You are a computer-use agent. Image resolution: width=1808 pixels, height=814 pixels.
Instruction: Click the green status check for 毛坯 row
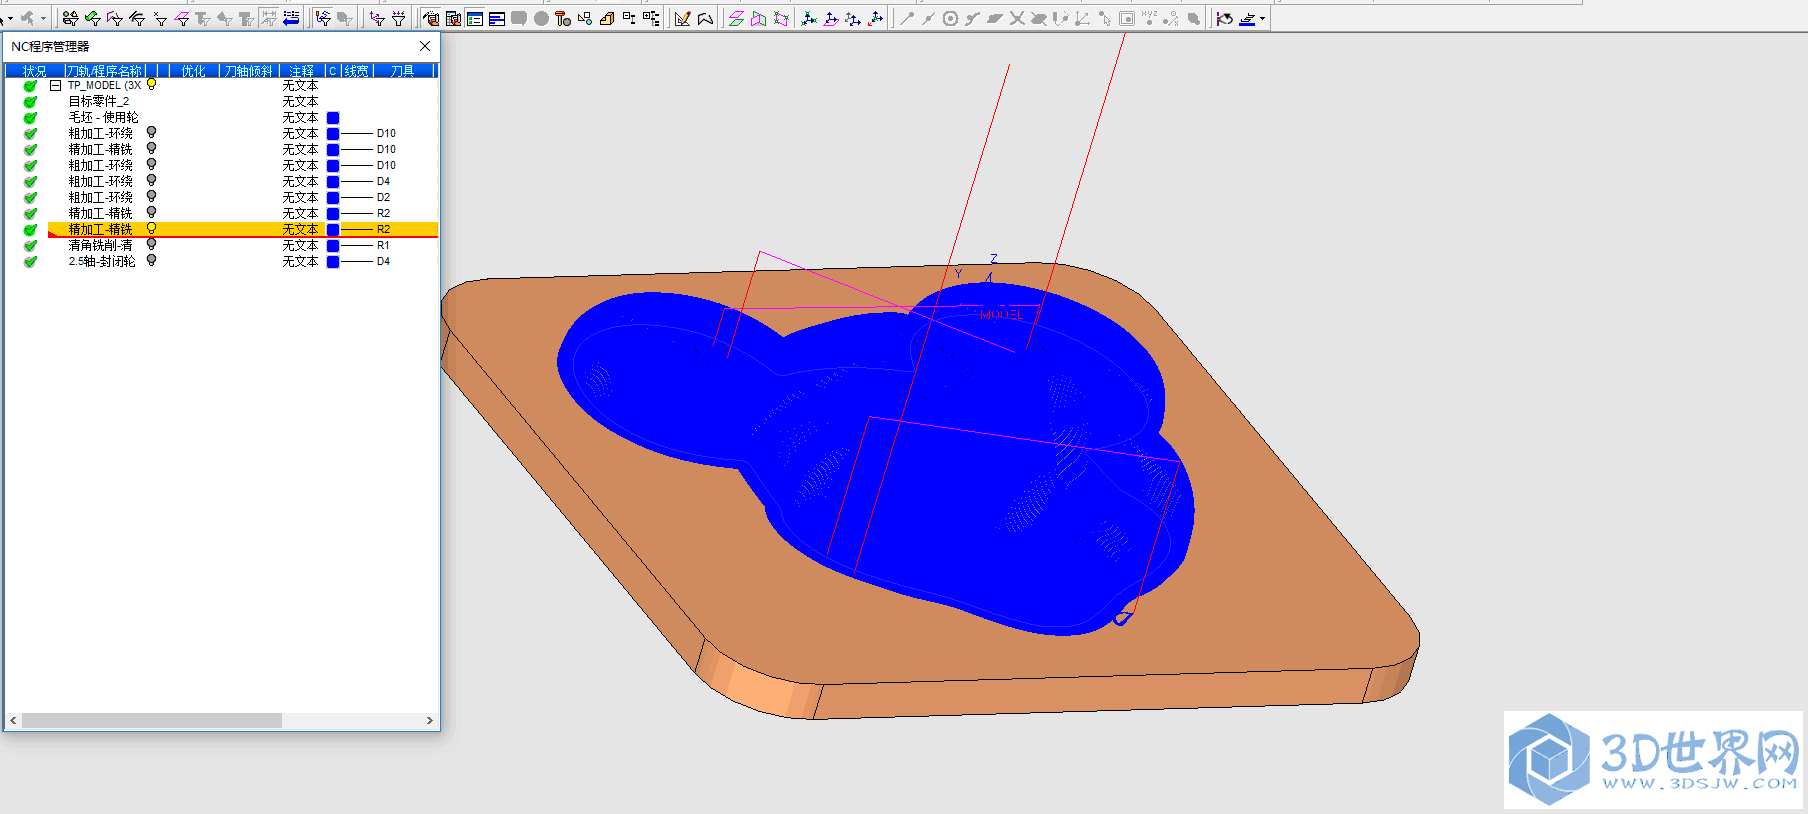tap(30, 117)
